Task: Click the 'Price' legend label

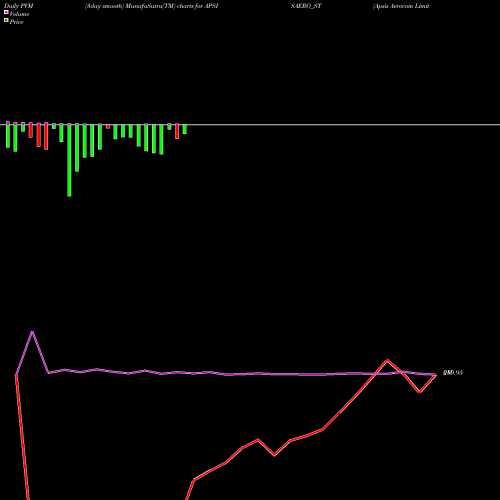Action: (16, 22)
